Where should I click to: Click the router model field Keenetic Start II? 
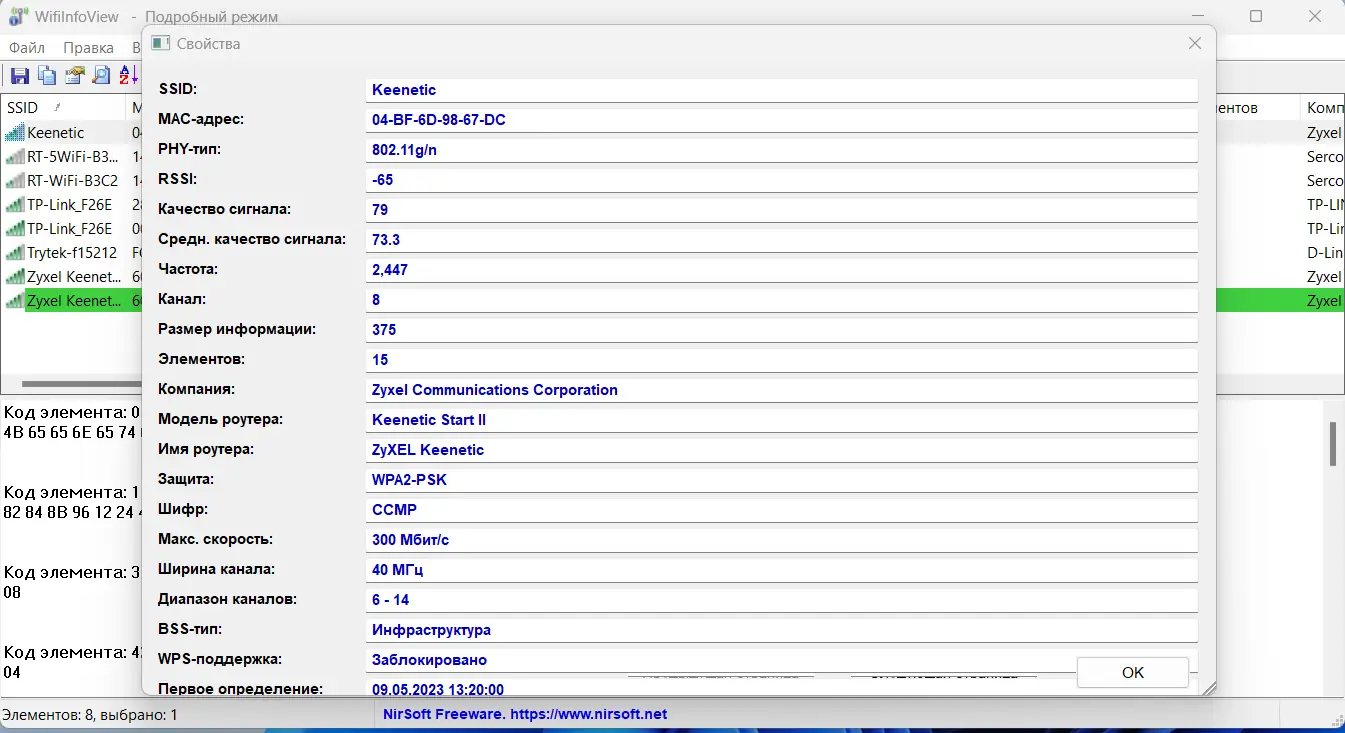tap(782, 420)
